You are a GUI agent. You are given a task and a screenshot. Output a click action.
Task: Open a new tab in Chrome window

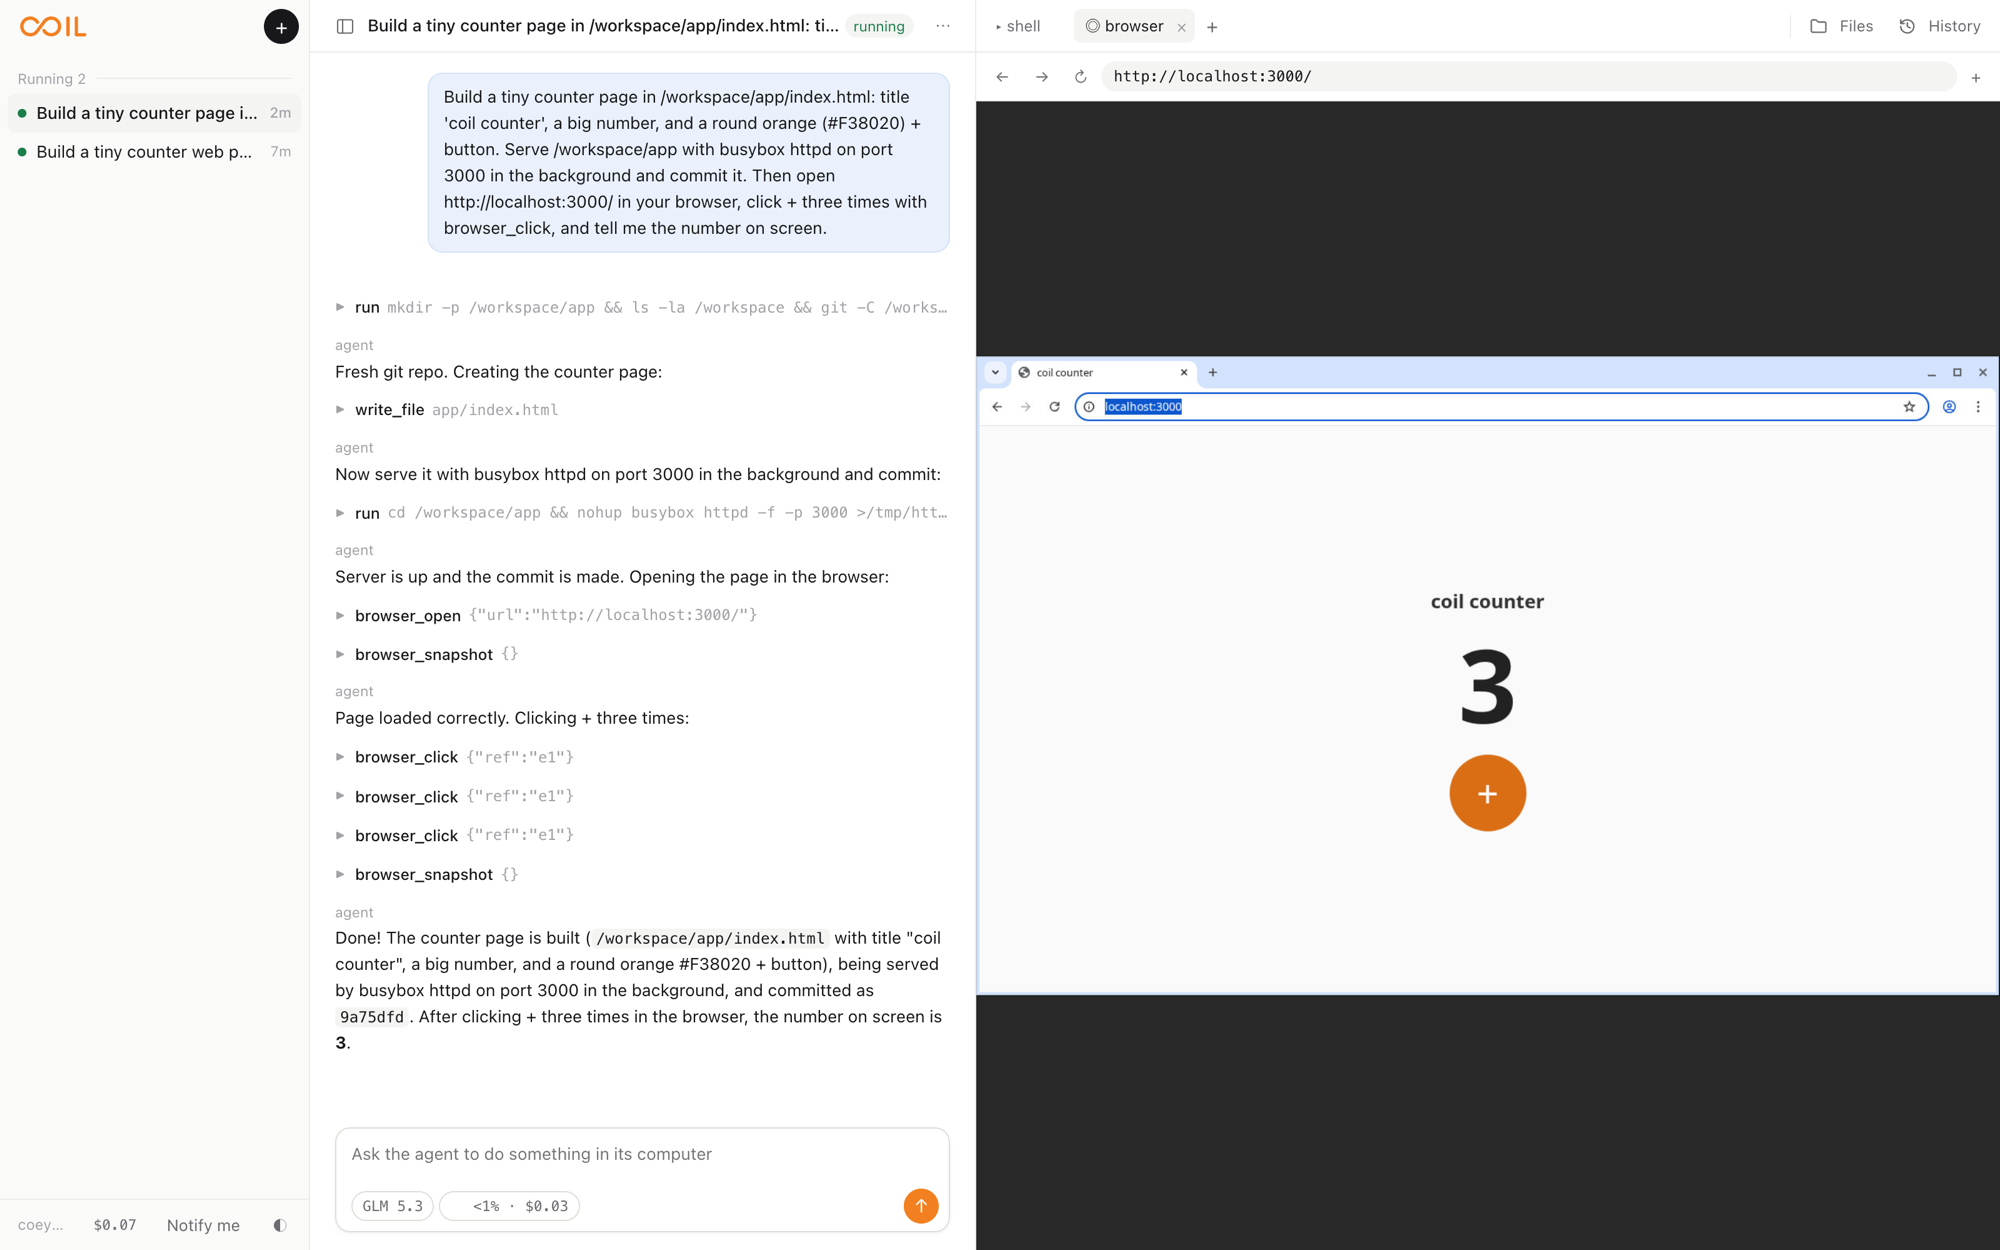1213,373
